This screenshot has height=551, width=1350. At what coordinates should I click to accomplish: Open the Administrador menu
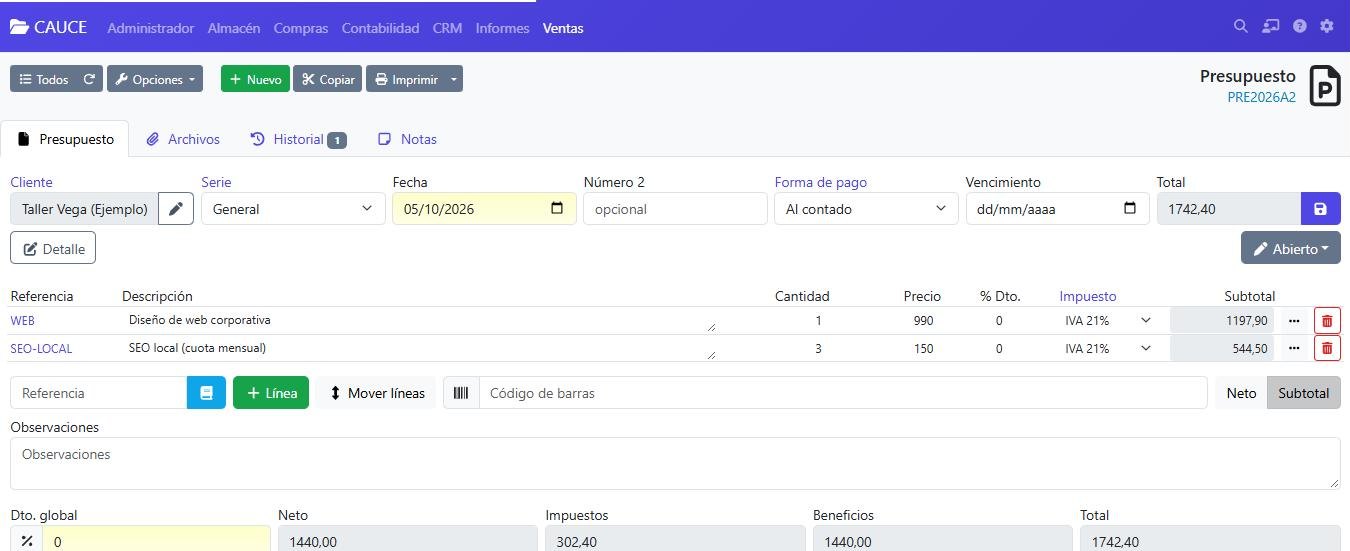coord(151,28)
